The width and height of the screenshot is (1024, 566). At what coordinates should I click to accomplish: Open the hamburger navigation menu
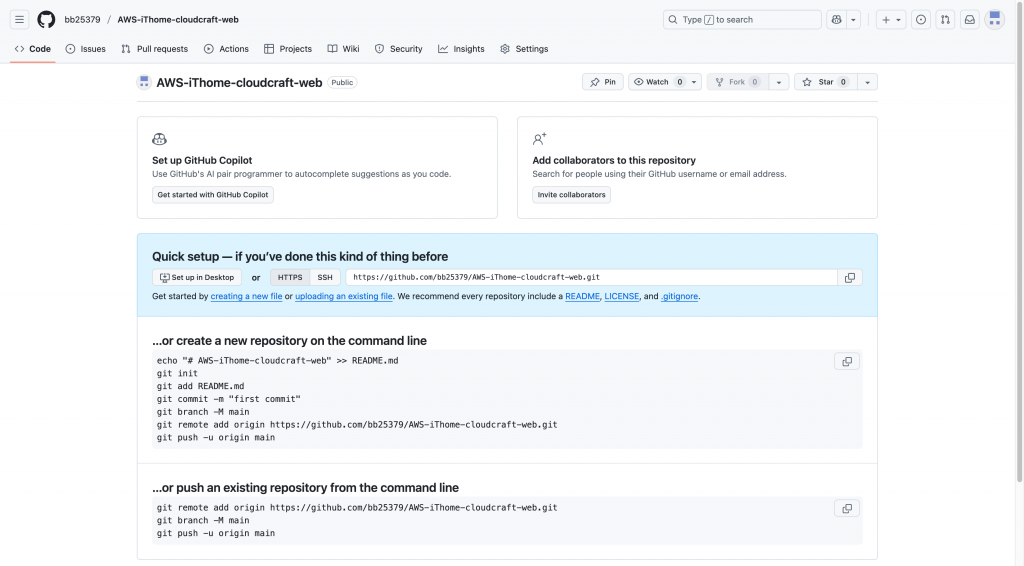[19, 19]
